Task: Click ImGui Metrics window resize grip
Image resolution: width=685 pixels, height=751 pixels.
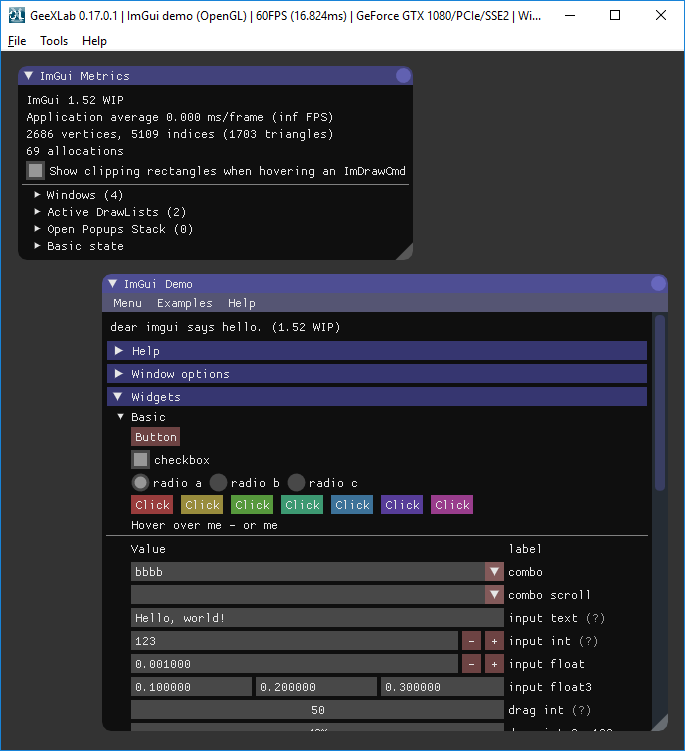Action: 405,252
